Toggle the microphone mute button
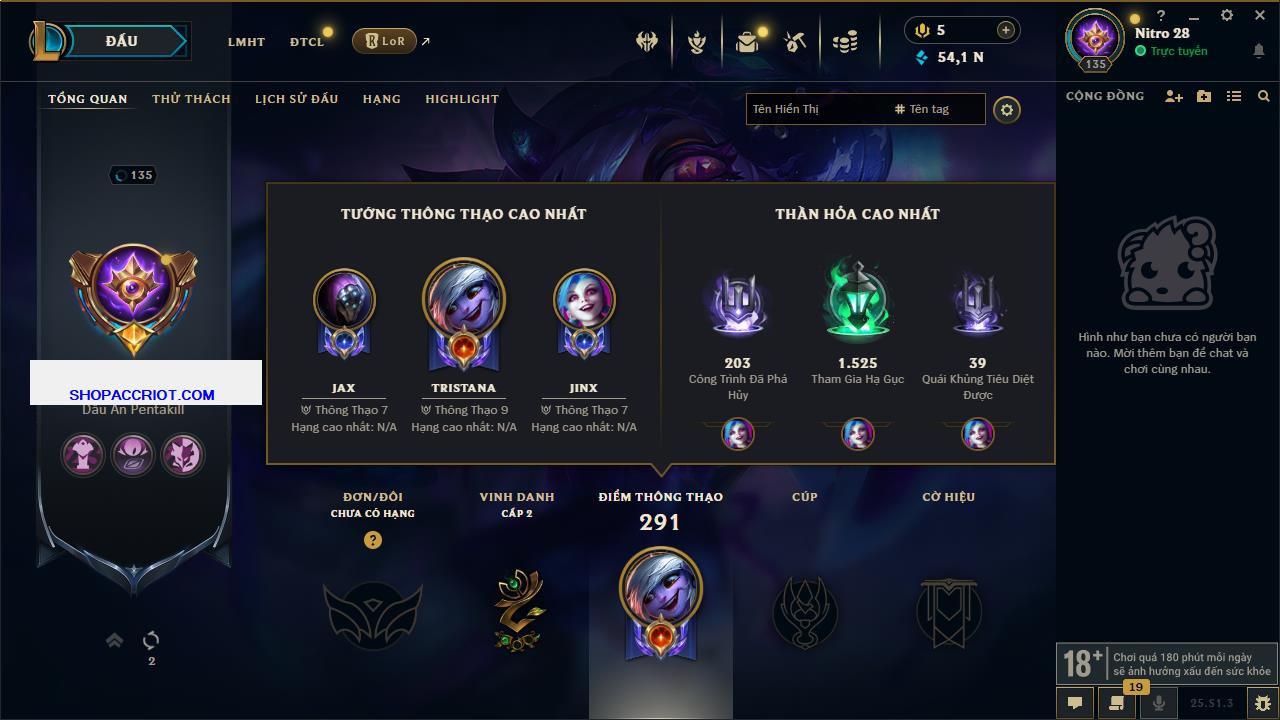The height and width of the screenshot is (720, 1280). 1159,703
